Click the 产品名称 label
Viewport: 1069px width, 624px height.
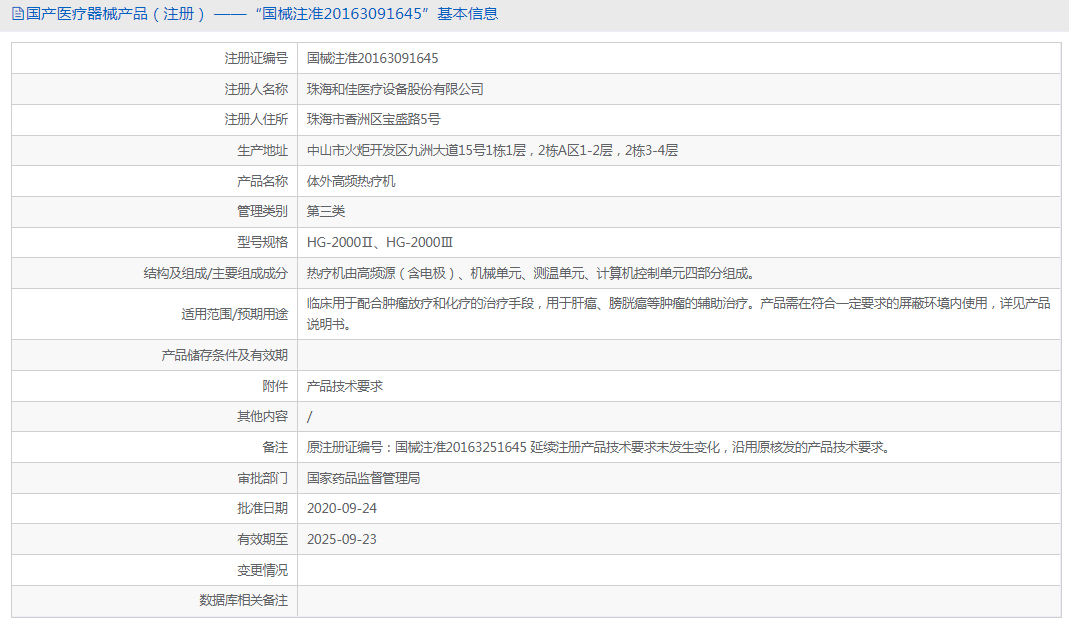(x=262, y=181)
